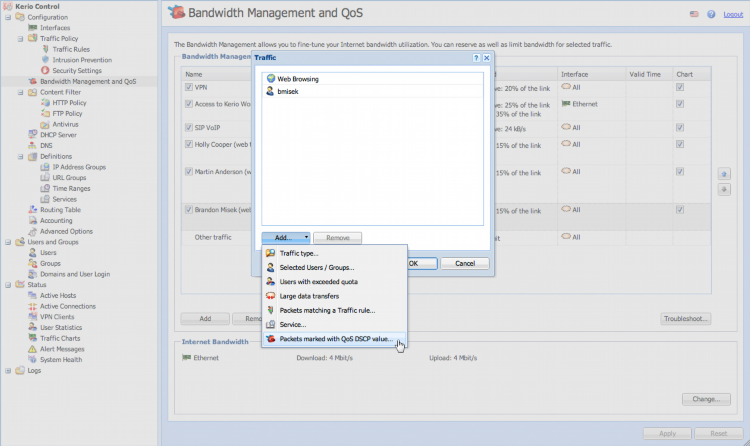Open Domains and User Login
The width and height of the screenshot is (750, 446).
(x=75, y=274)
